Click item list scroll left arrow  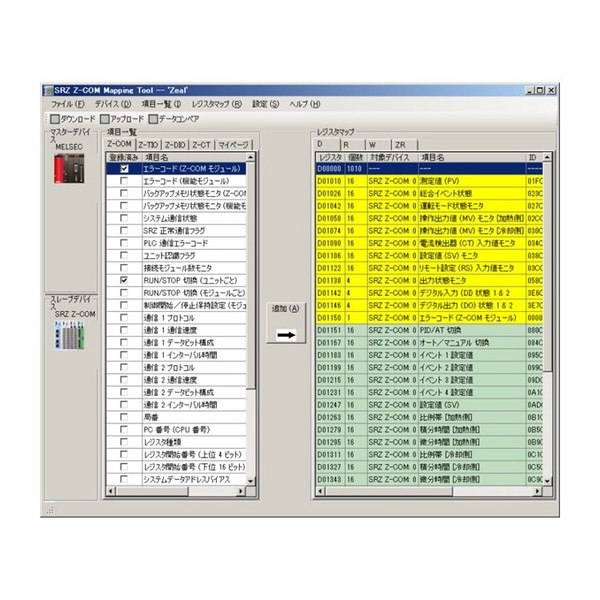(111, 491)
